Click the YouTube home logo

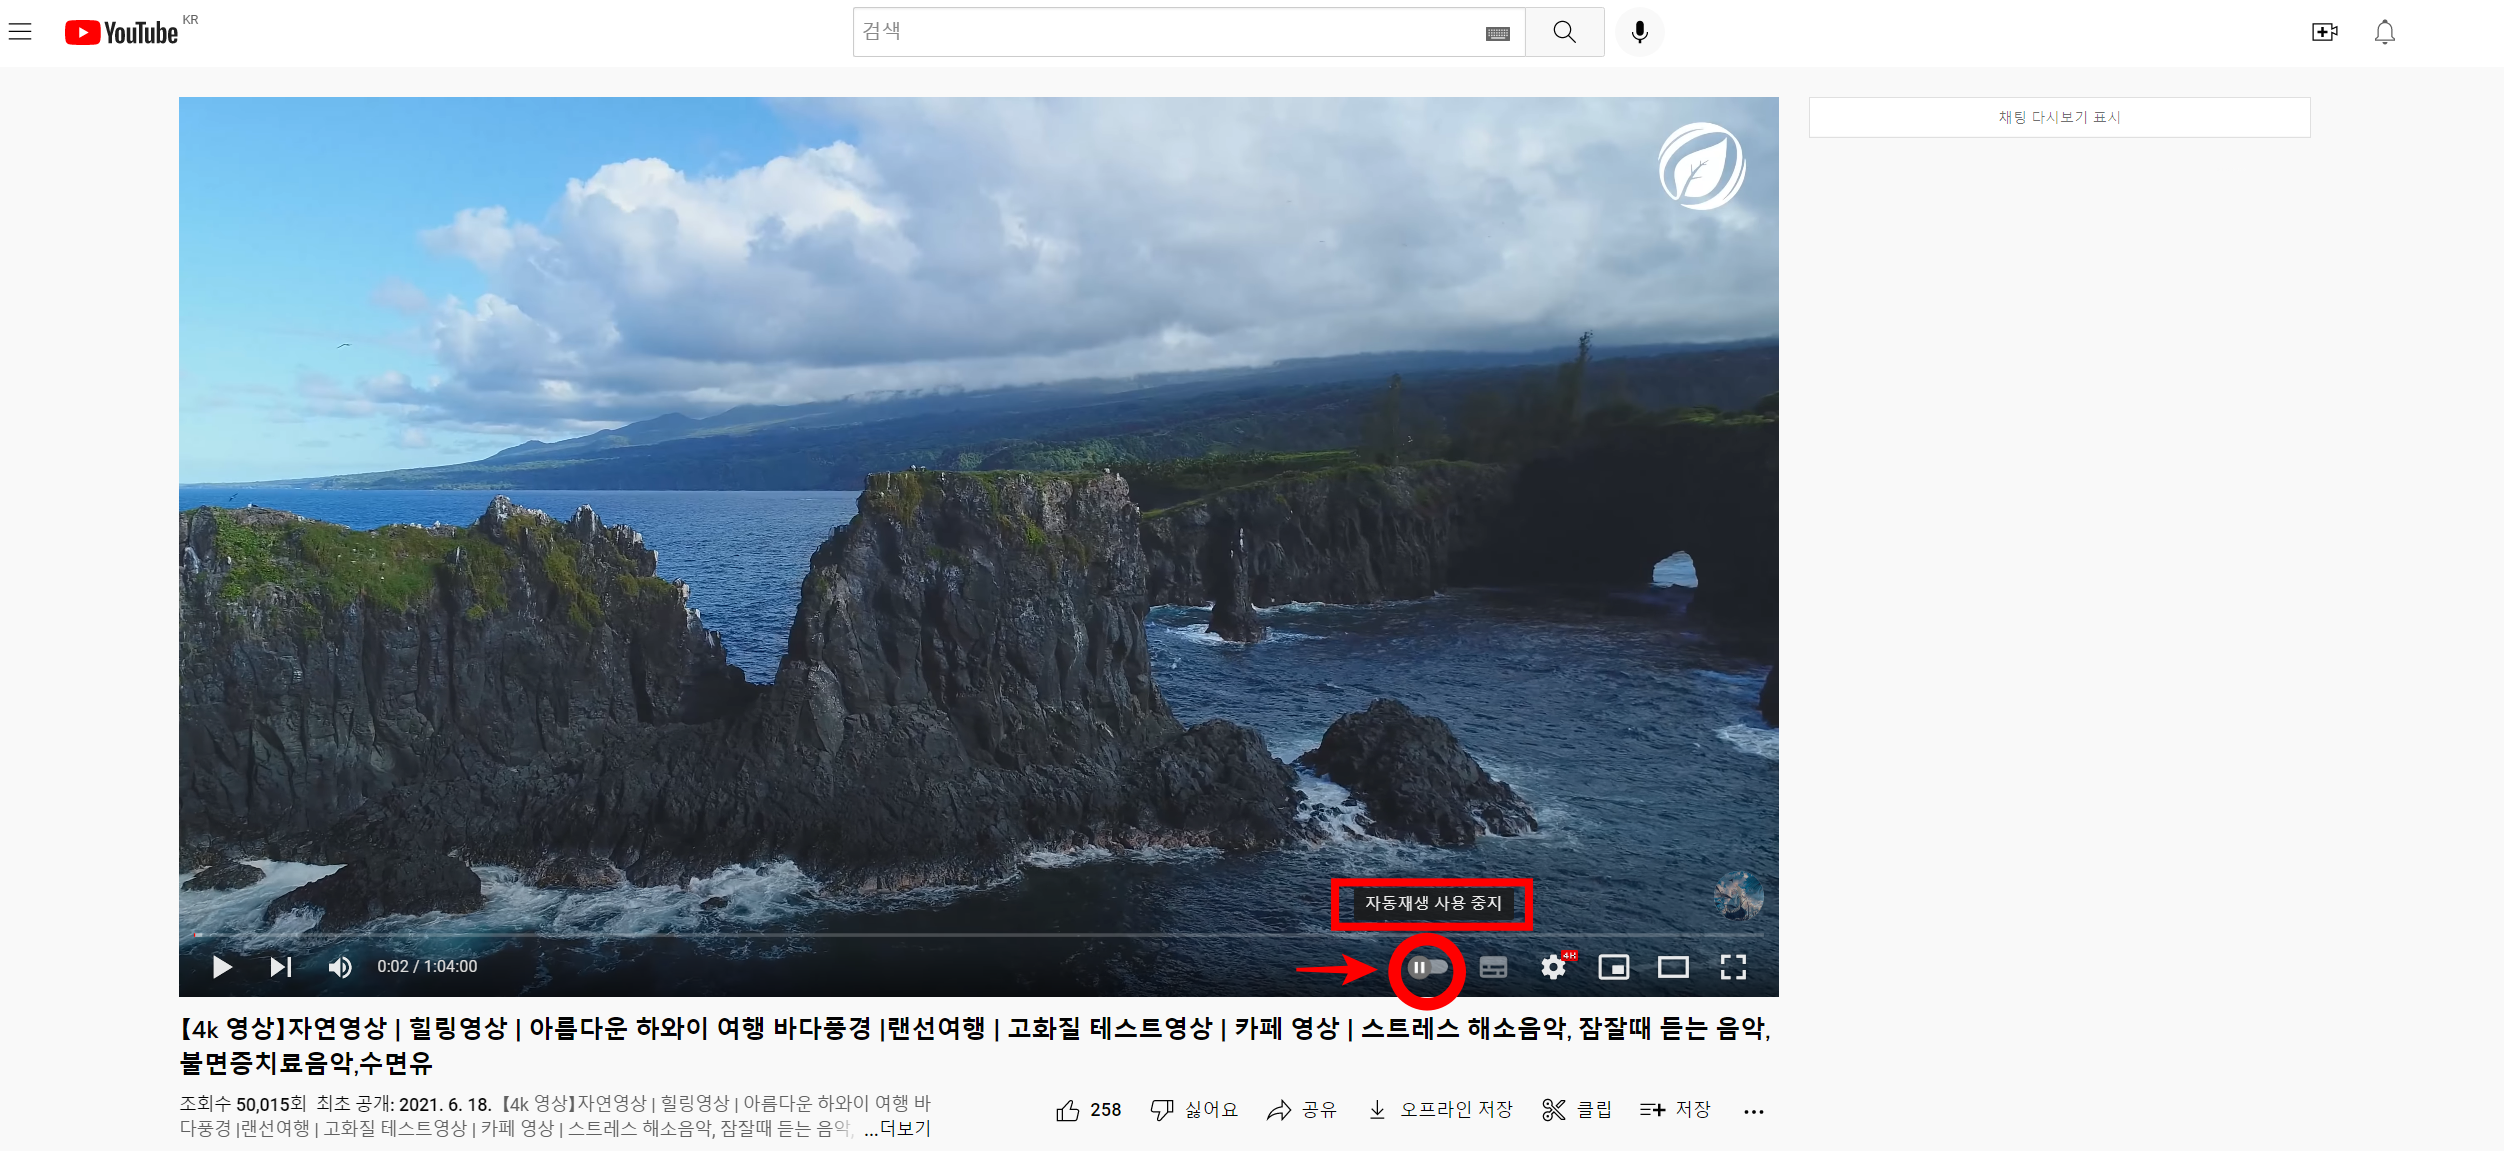point(122,33)
